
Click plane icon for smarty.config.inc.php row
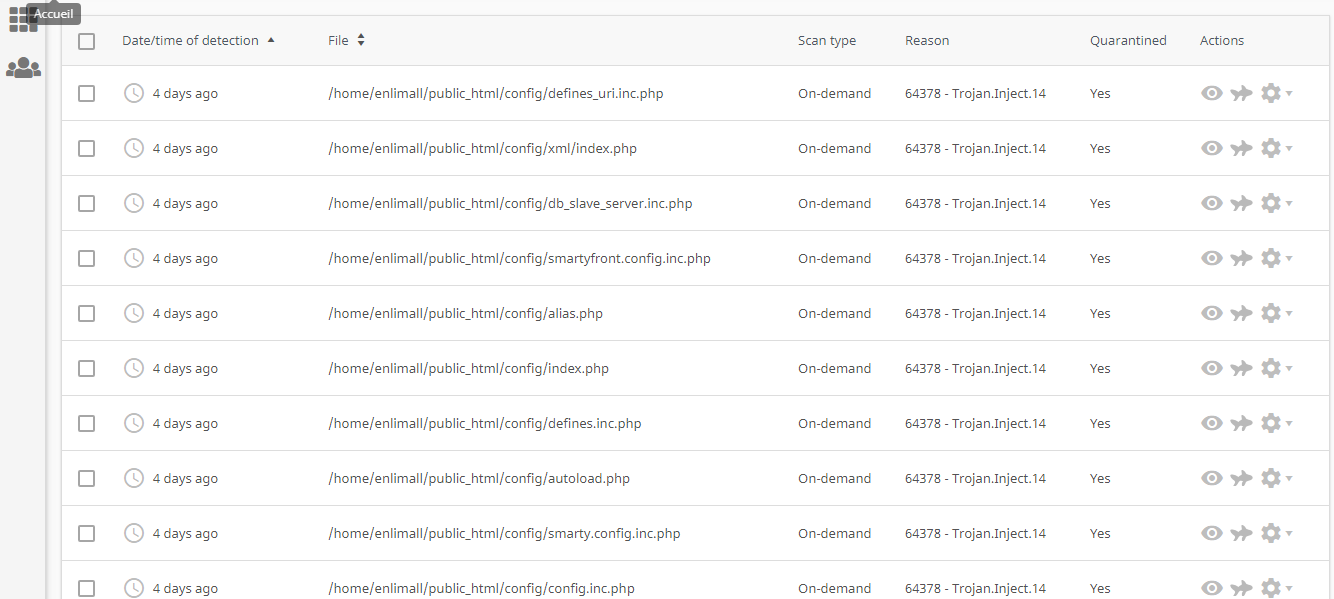[x=1241, y=533]
